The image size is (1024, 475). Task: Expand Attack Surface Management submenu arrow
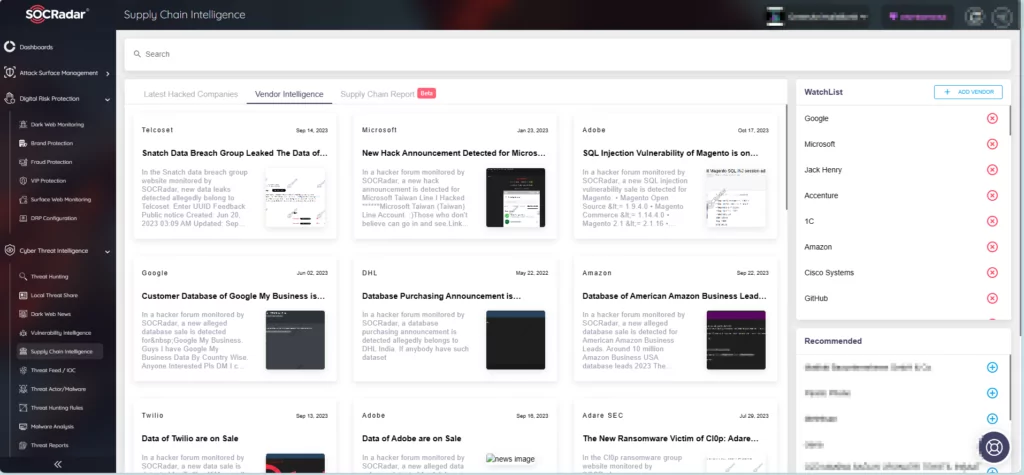108,74
